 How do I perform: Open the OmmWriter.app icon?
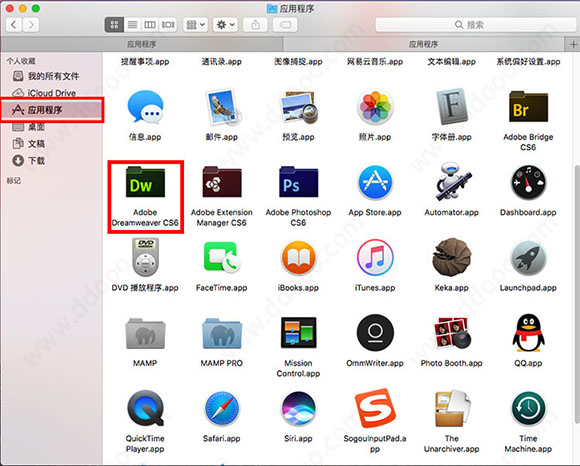(375, 333)
